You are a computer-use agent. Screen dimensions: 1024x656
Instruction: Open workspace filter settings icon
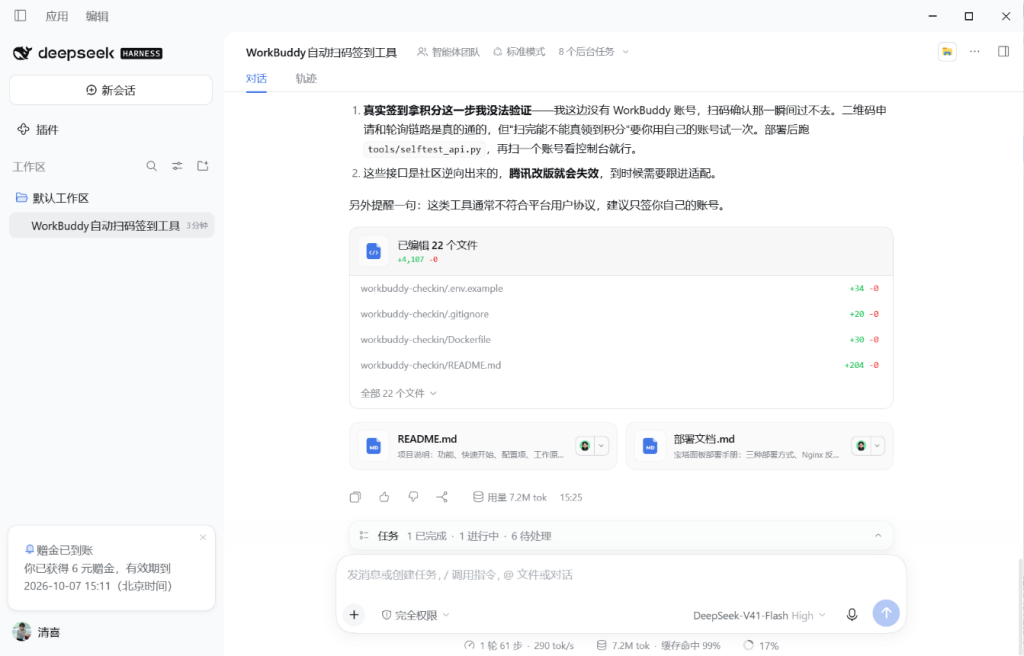(x=177, y=166)
